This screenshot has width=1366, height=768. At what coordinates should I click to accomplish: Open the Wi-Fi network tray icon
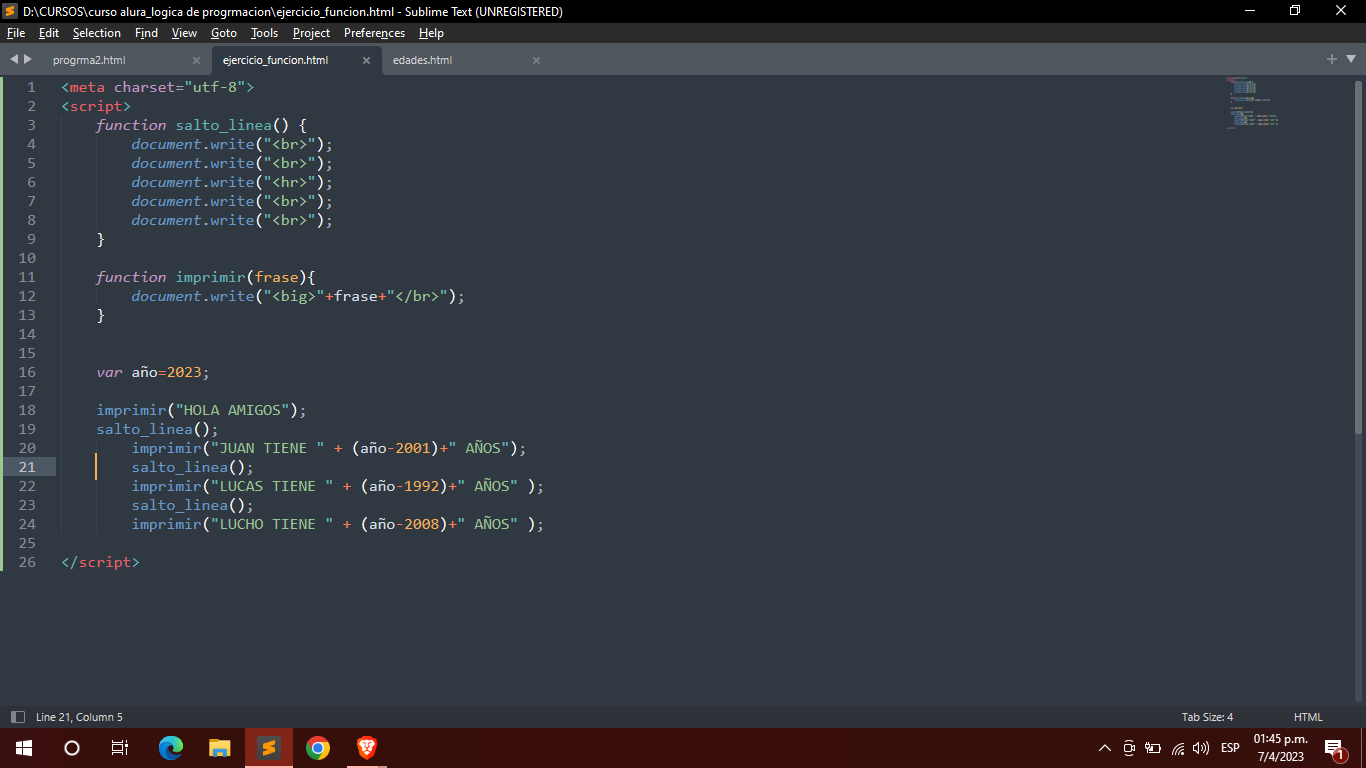pos(1178,747)
